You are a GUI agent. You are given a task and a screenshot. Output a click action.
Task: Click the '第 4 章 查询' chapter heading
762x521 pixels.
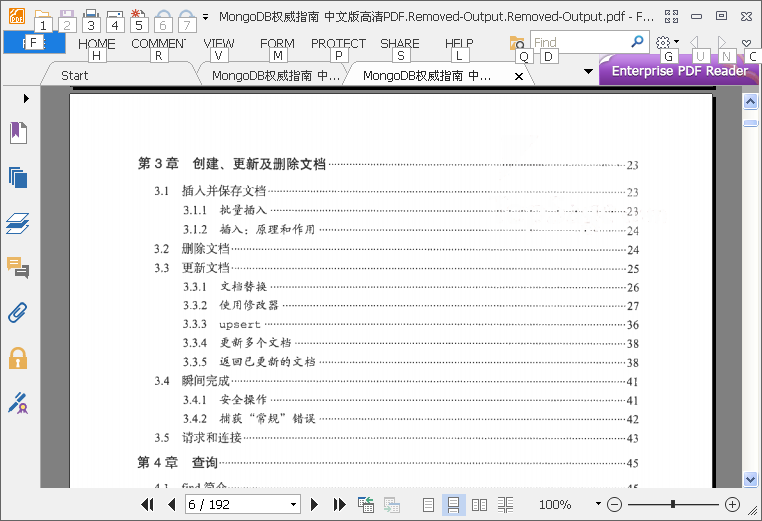pyautogui.click(x=177, y=462)
